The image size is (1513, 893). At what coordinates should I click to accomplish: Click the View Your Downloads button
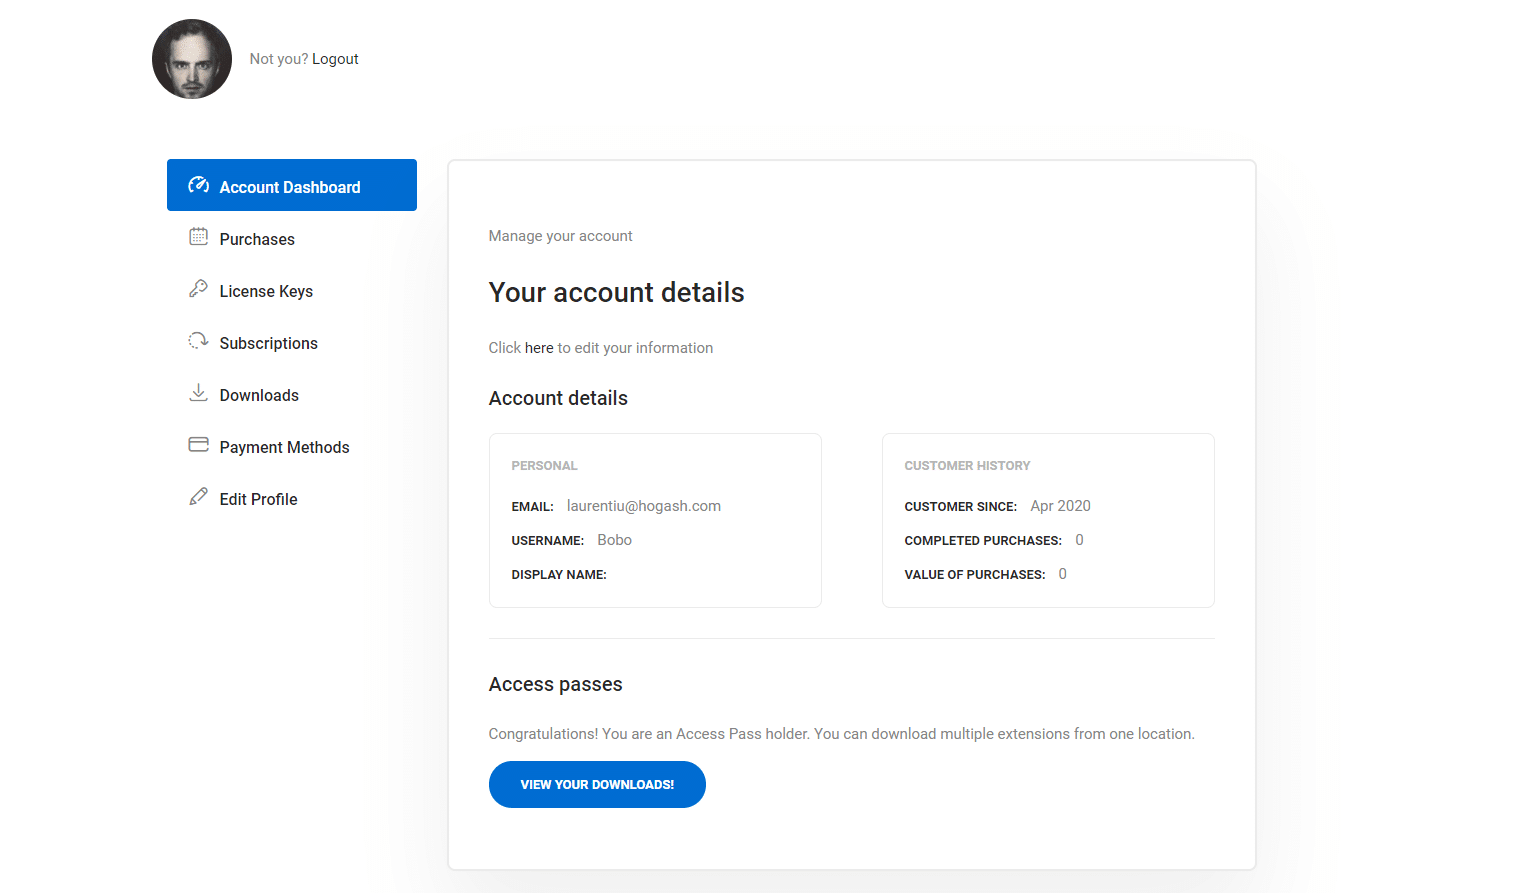pos(597,785)
